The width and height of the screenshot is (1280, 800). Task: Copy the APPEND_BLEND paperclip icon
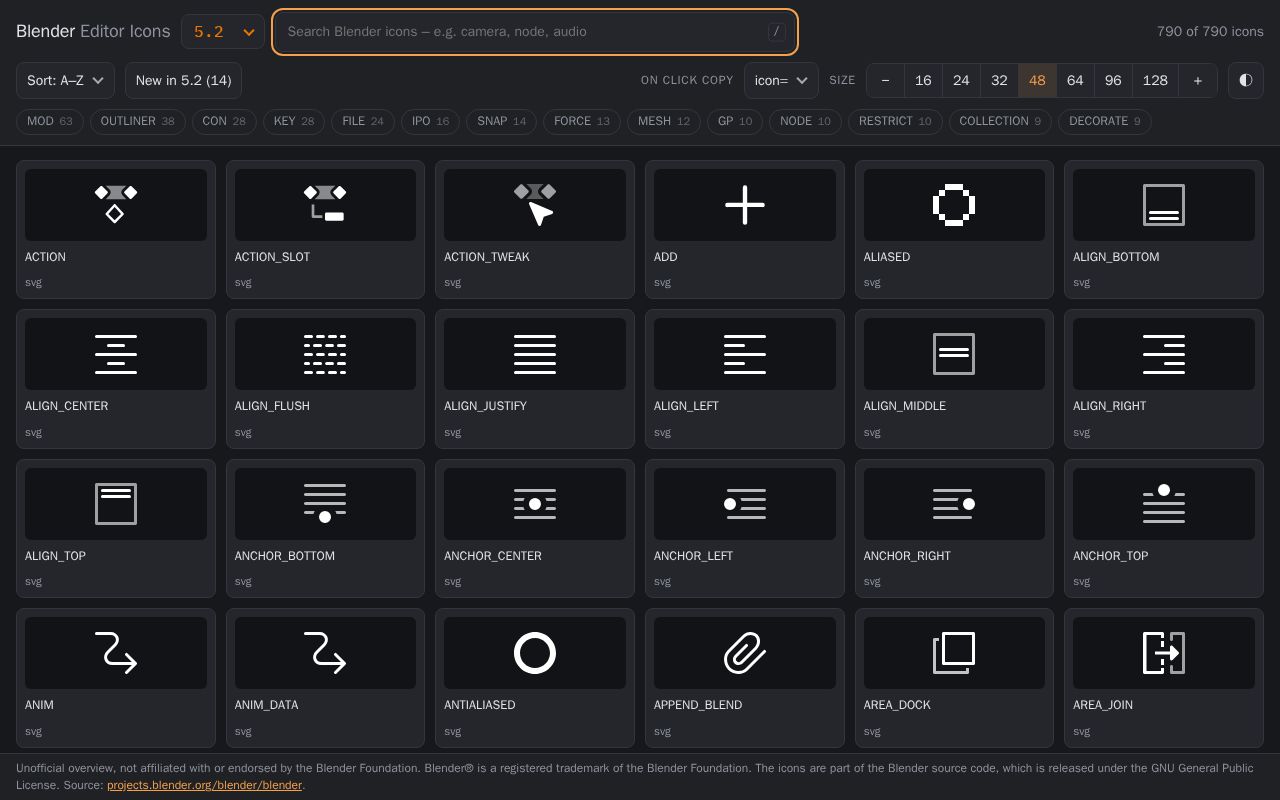tap(745, 678)
